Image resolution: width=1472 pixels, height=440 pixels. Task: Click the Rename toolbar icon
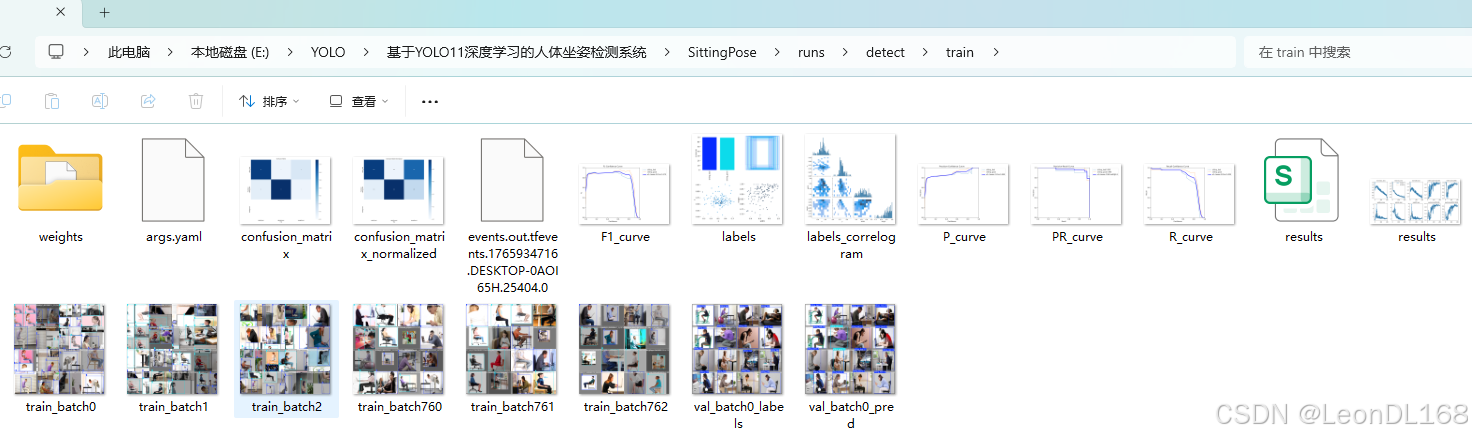100,101
